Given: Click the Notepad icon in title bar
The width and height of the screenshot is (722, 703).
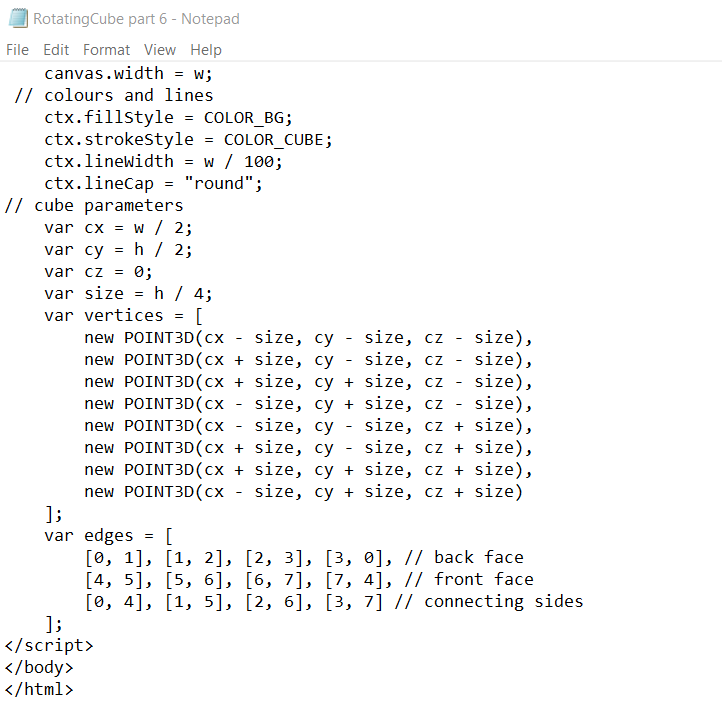Looking at the screenshot, I should 18,18.
